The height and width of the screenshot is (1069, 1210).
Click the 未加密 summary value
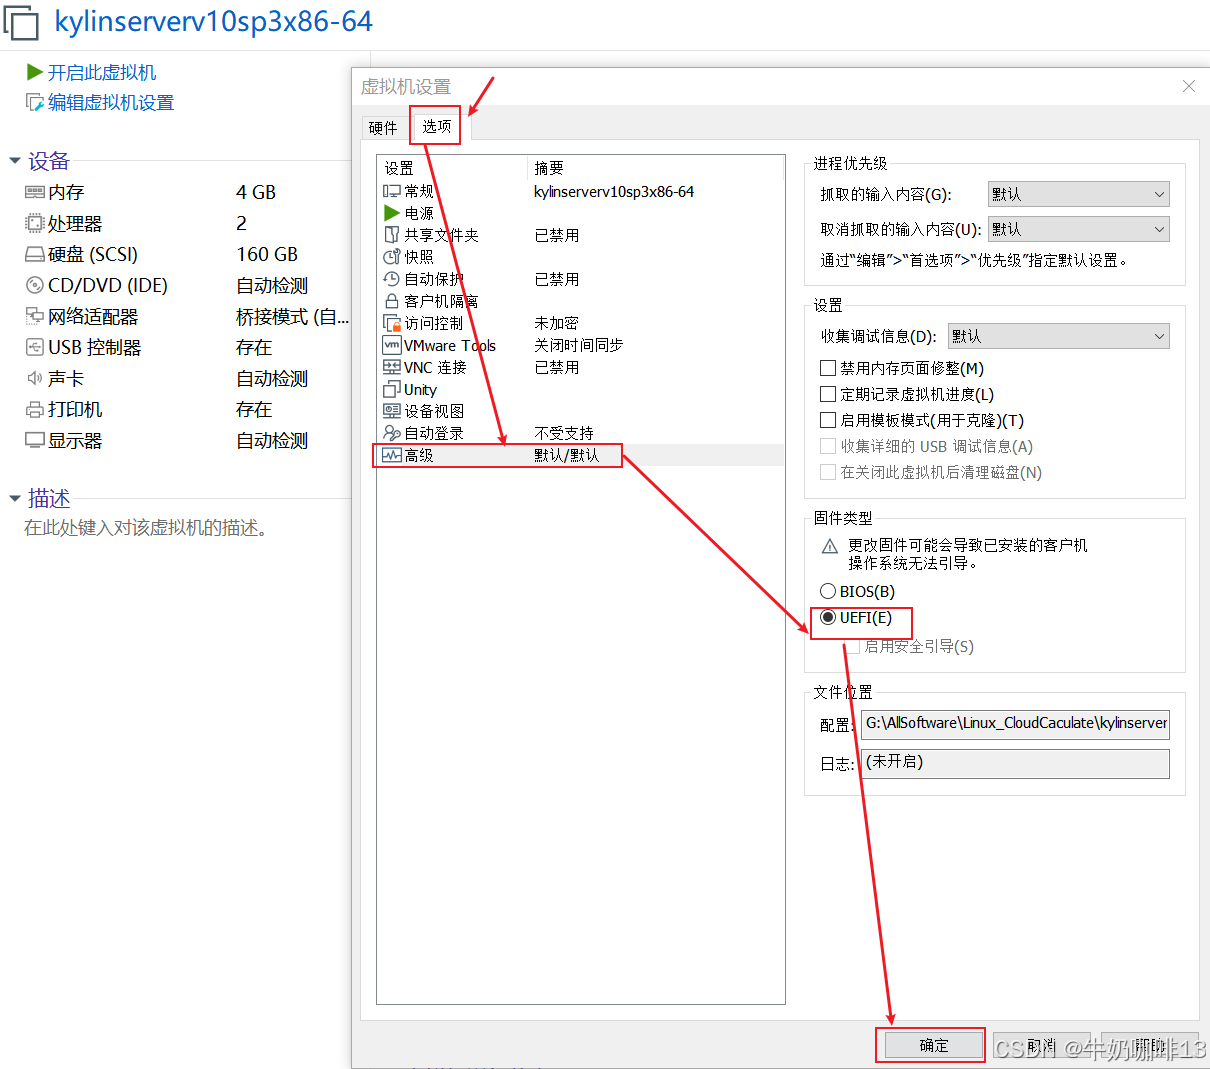pyautogui.click(x=557, y=323)
